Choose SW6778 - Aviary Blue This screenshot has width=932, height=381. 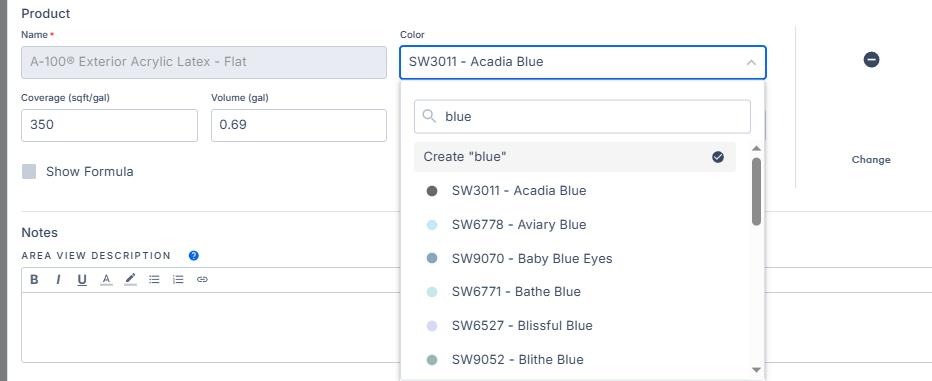tap(575, 225)
